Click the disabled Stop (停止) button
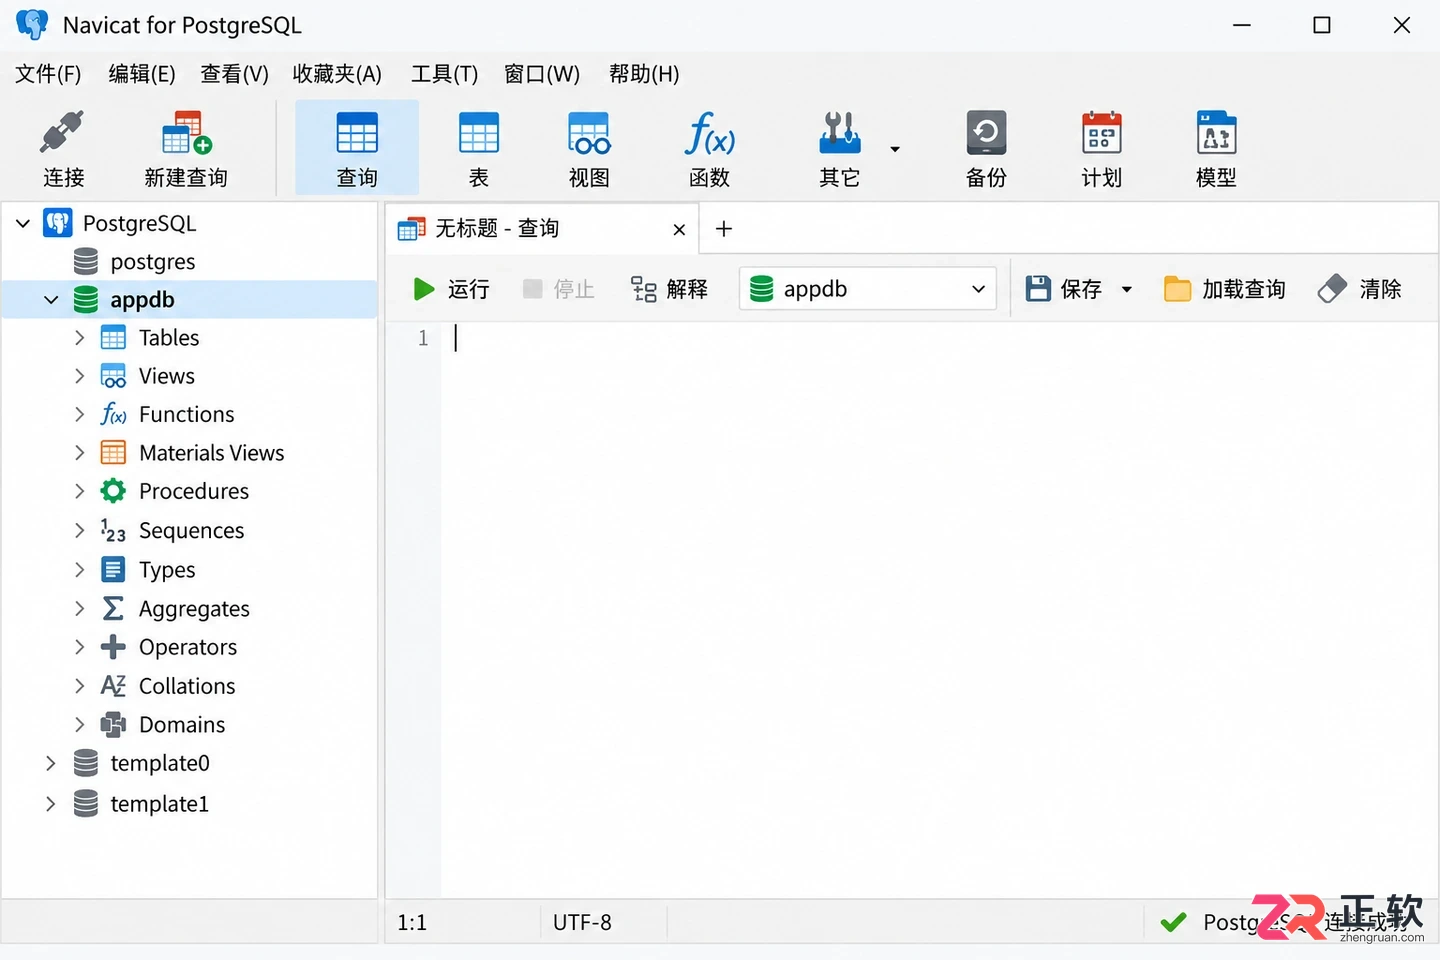1440x960 pixels. coord(559,289)
